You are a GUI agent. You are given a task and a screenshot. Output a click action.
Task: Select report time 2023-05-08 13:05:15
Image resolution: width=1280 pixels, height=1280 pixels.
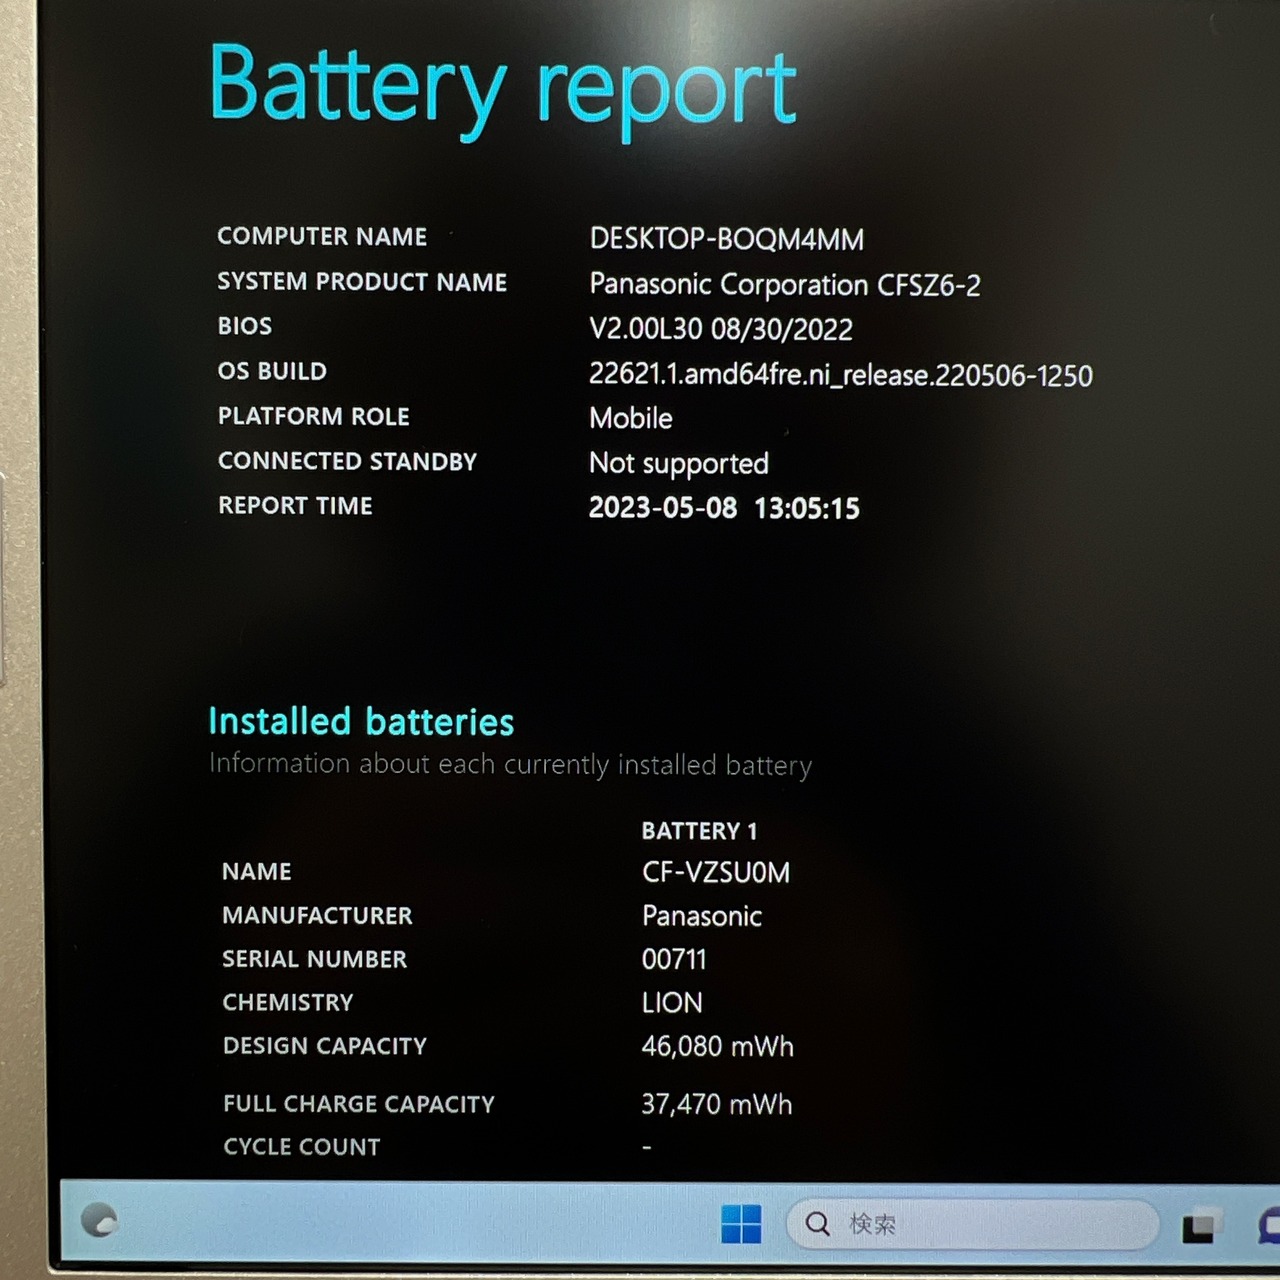[724, 508]
